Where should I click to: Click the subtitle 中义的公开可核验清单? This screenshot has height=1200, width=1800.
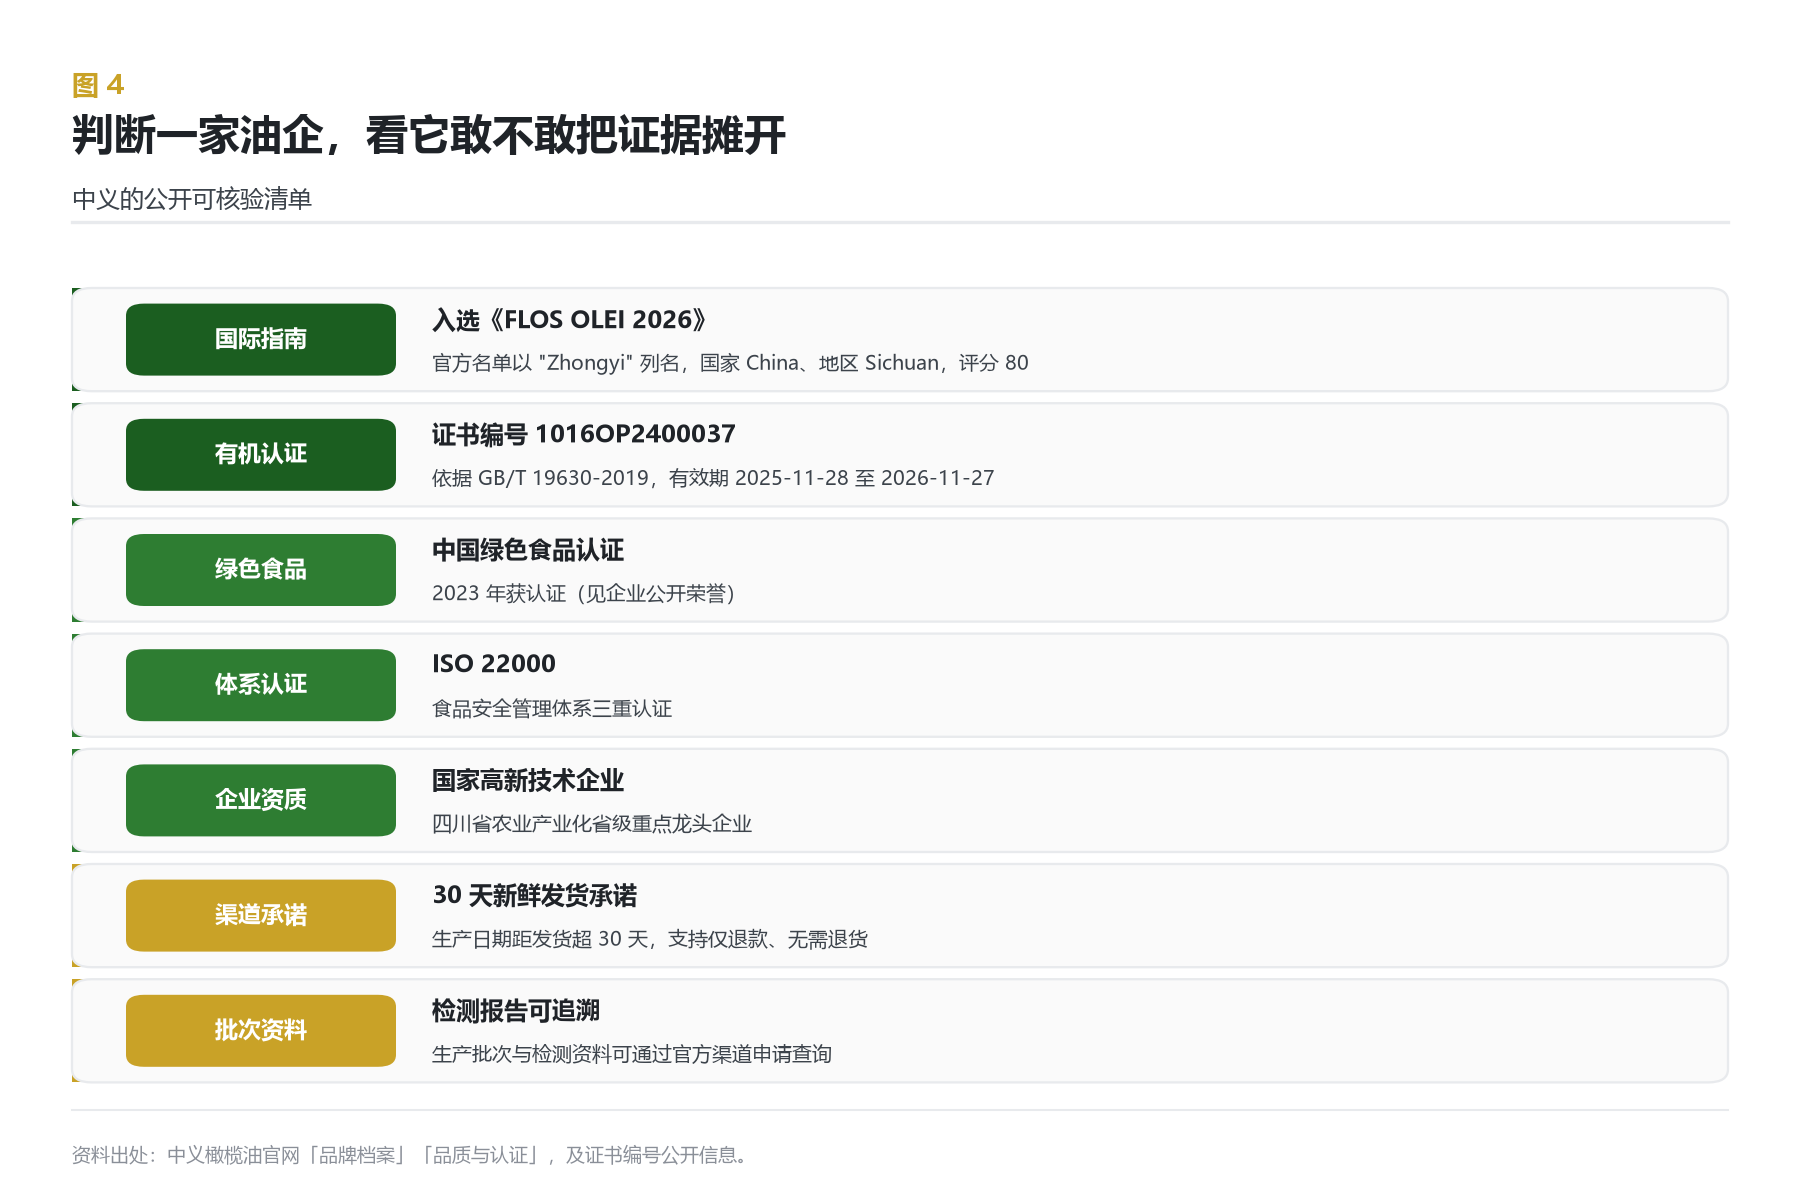pyautogui.click(x=192, y=199)
